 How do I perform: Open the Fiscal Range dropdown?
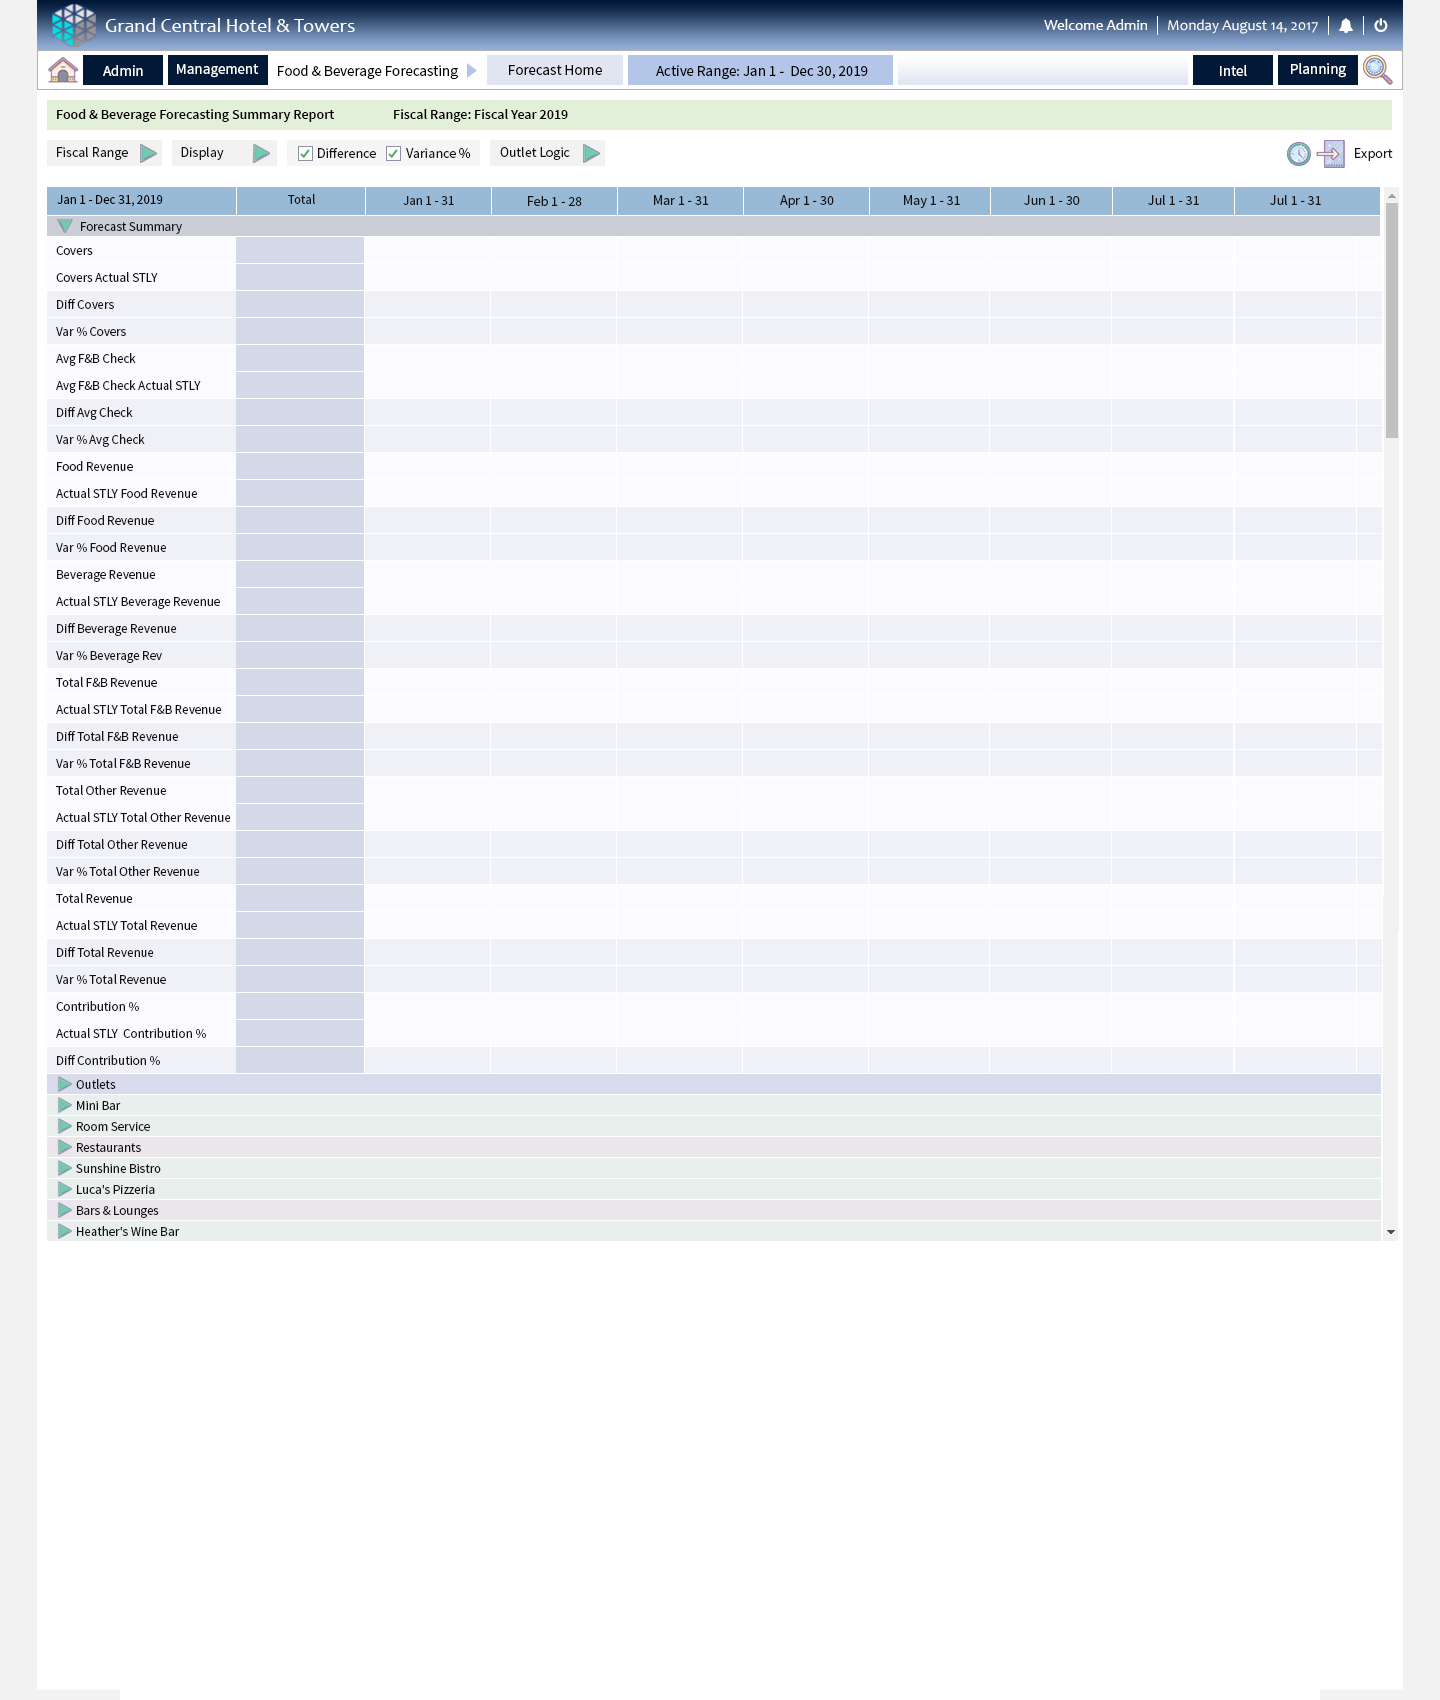(148, 153)
